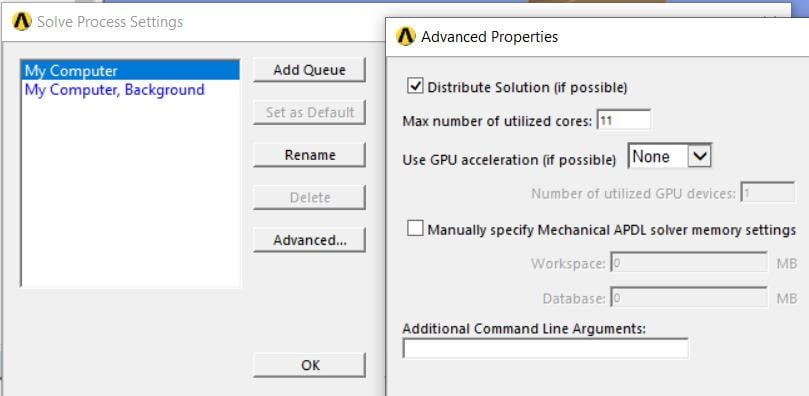Viewport: 809px width, 396px height.
Task: Click Rename for the selected queue
Action: click(310, 155)
